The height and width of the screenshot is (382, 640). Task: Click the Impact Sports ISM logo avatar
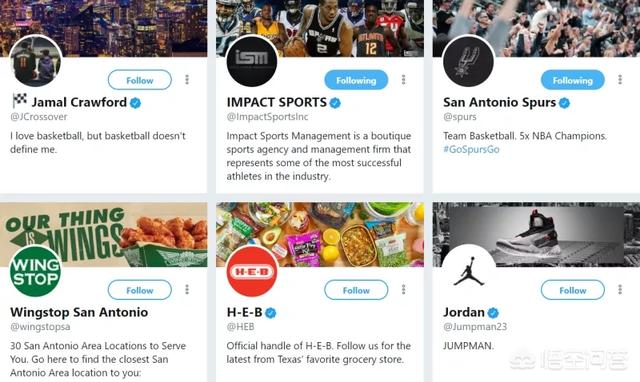[x=252, y=61]
